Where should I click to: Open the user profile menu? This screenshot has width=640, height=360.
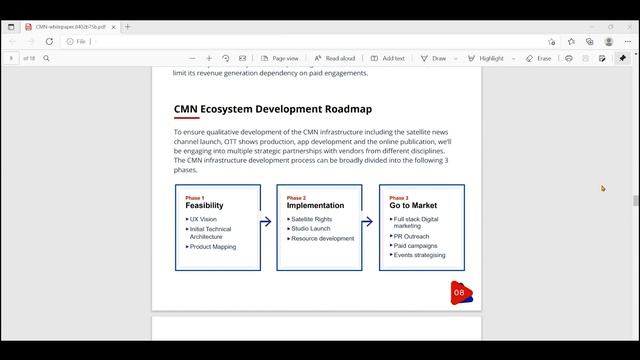(609, 42)
